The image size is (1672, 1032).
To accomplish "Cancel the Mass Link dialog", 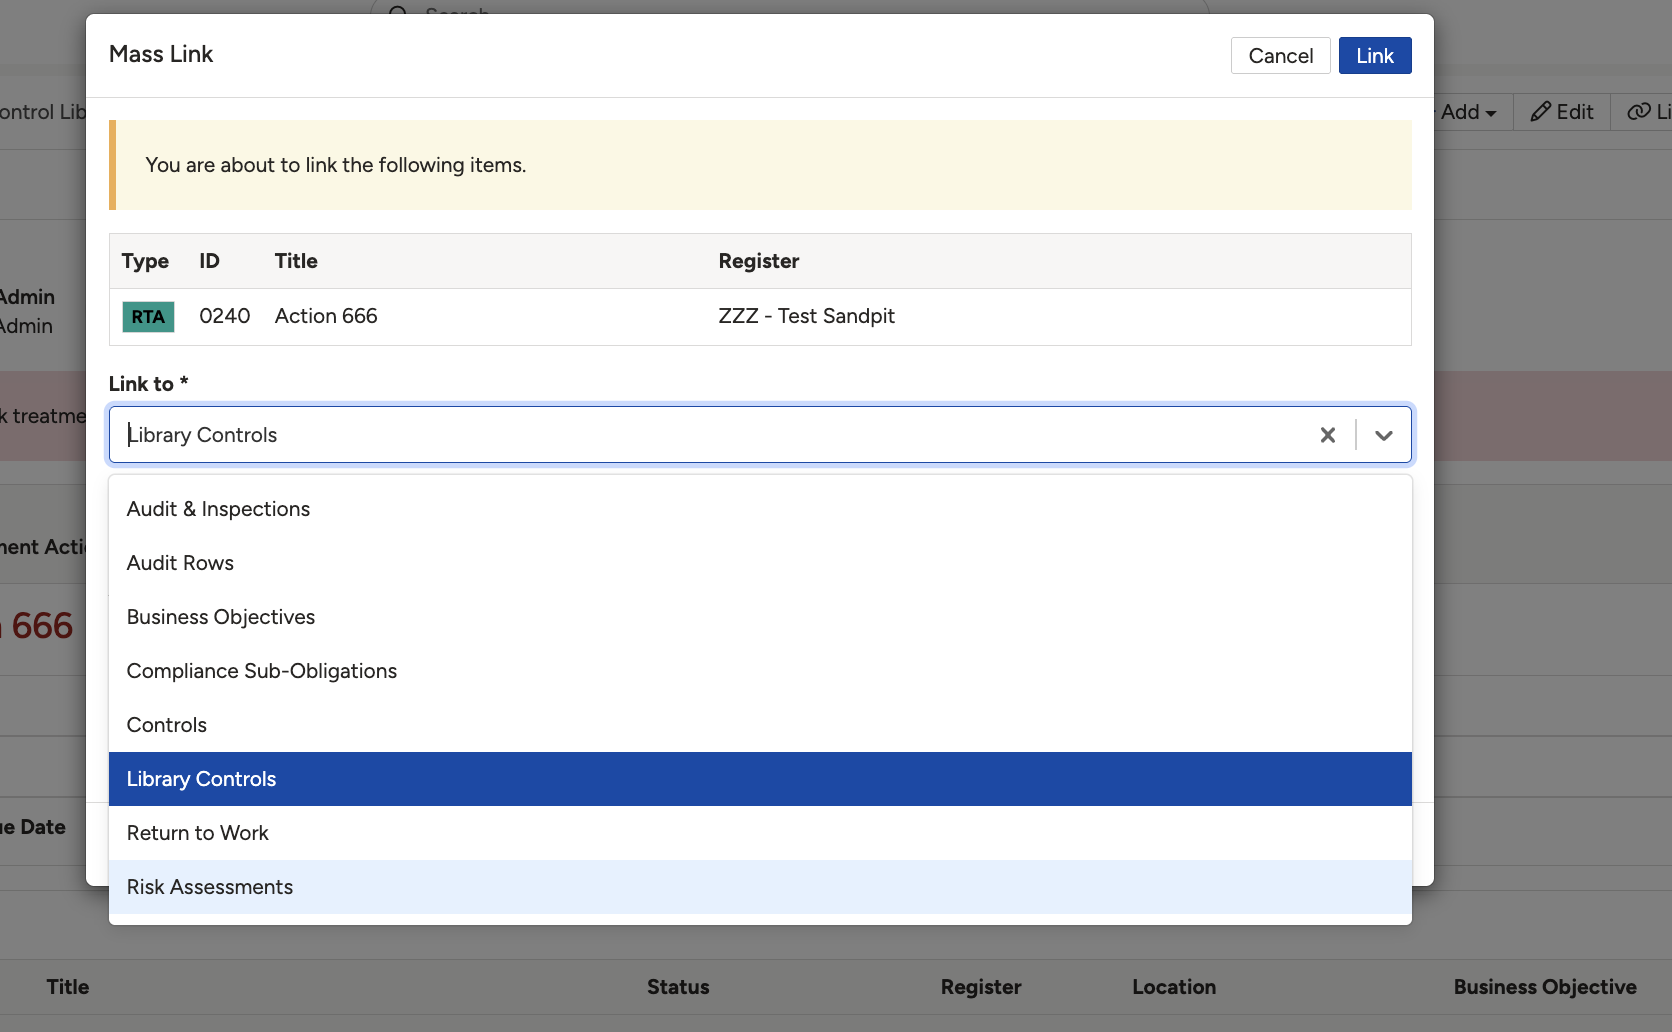I will pyautogui.click(x=1281, y=56).
